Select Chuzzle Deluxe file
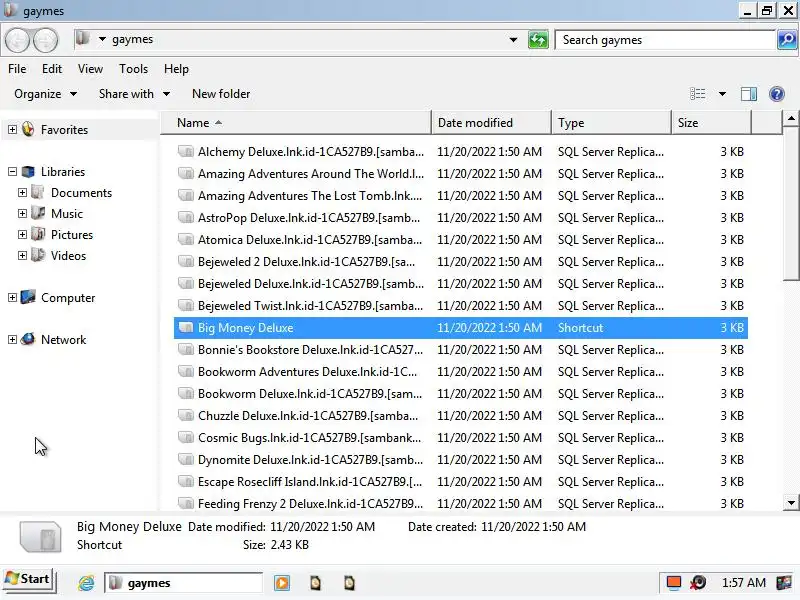 (461, 416)
